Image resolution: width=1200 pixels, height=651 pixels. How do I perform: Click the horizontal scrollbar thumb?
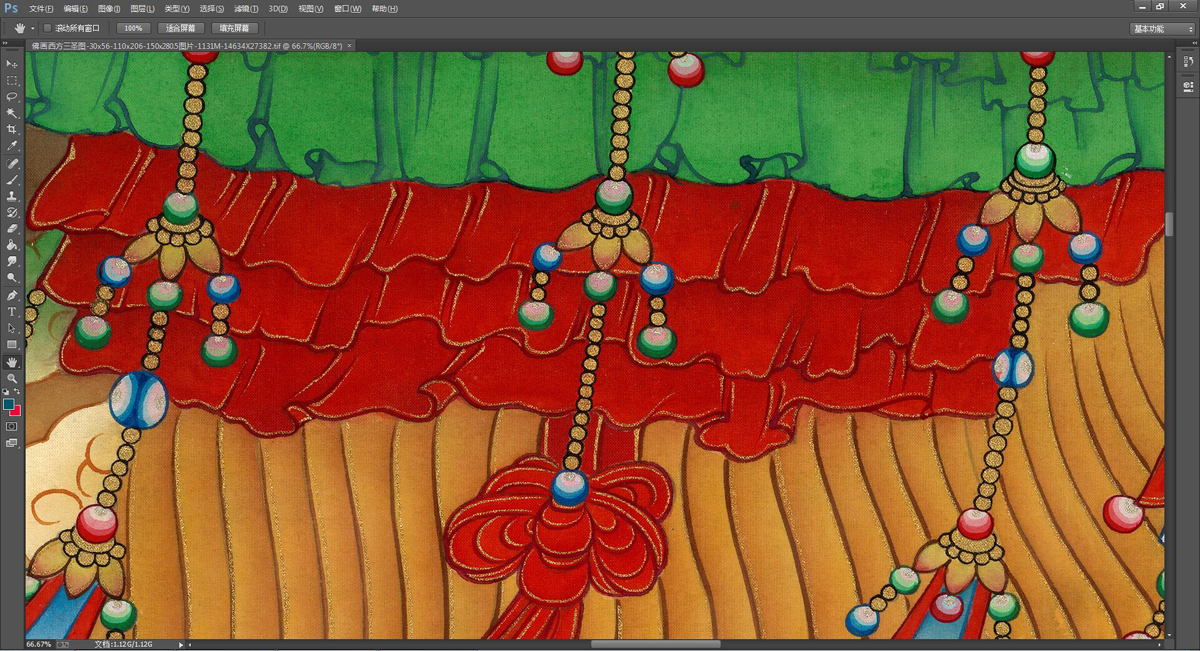[x=655, y=645]
